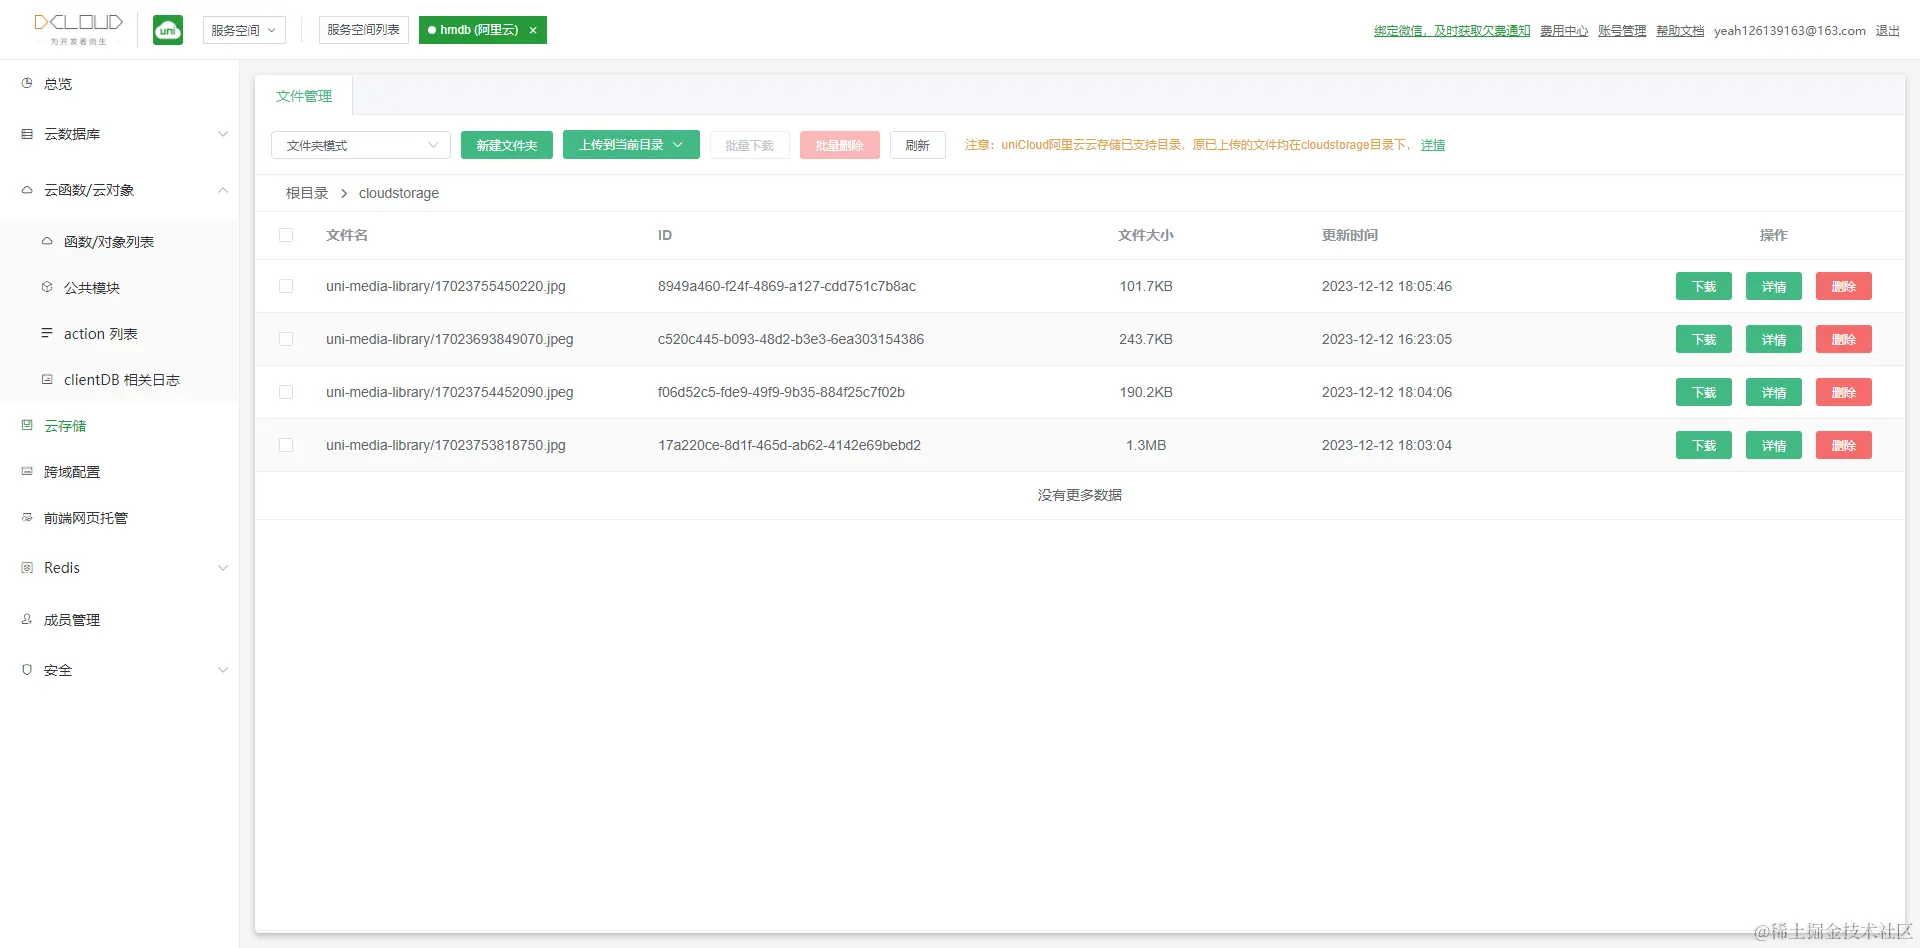
Task: Go to 根目录 in the breadcrumb
Action: [307, 193]
